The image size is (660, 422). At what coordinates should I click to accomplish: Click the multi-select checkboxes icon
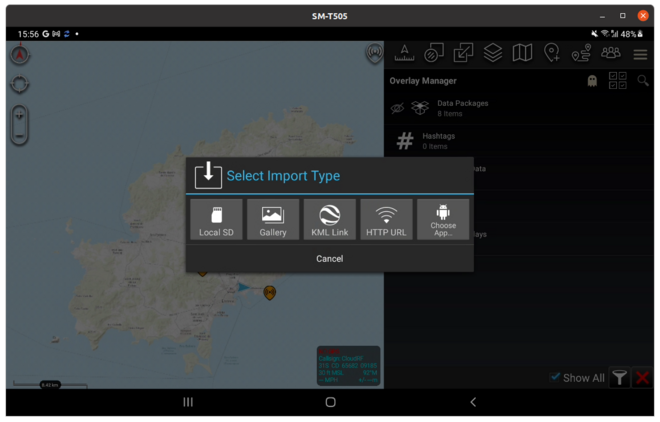pos(617,80)
